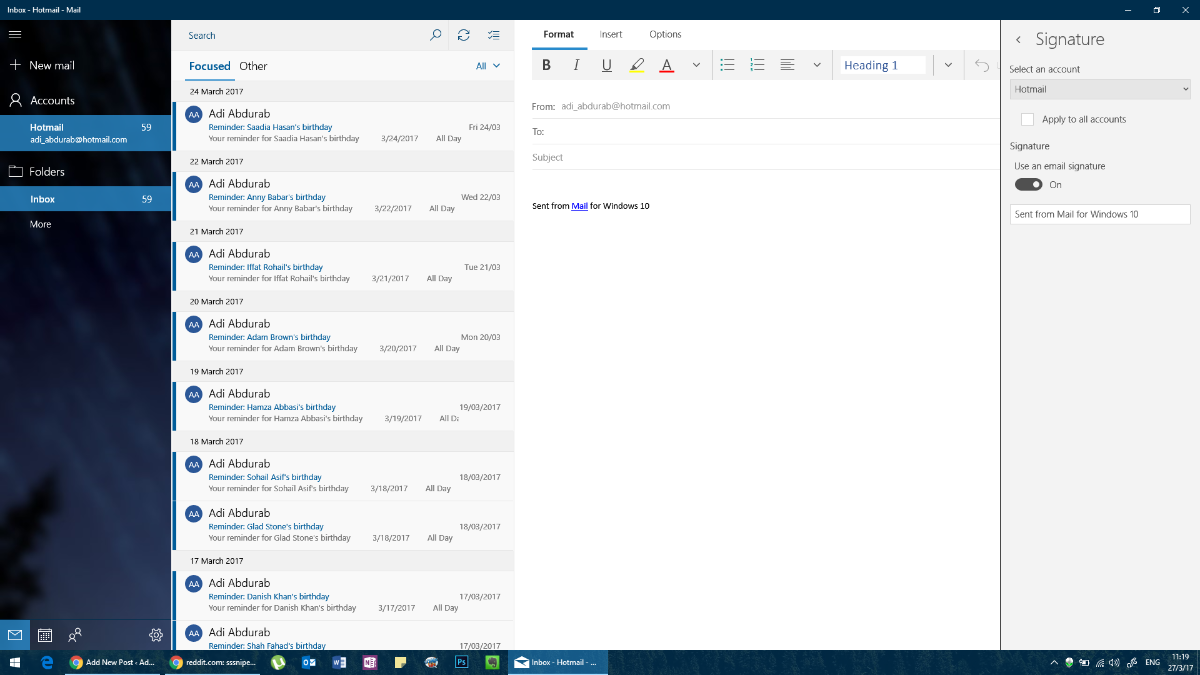Screen dimensions: 1200x675
Task: Open the Hotmail account dropdown
Action: click(x=1100, y=89)
